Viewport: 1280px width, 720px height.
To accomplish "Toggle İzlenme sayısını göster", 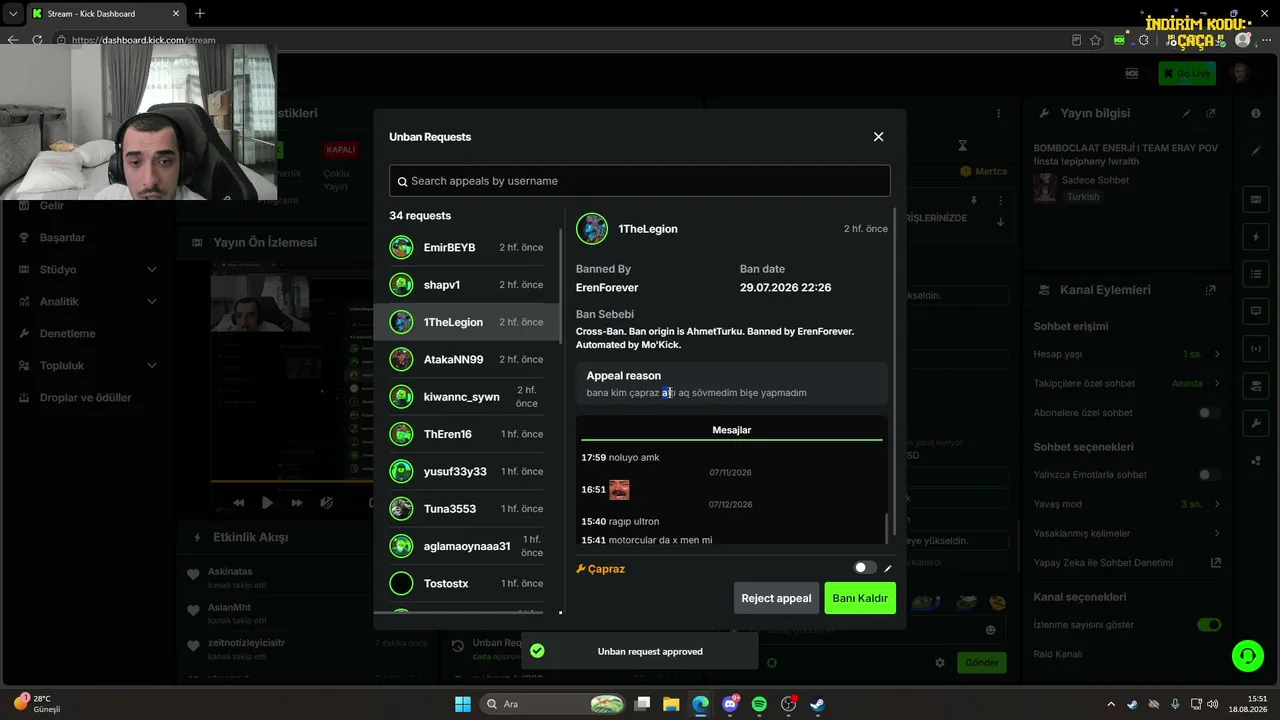I will tap(1209, 625).
